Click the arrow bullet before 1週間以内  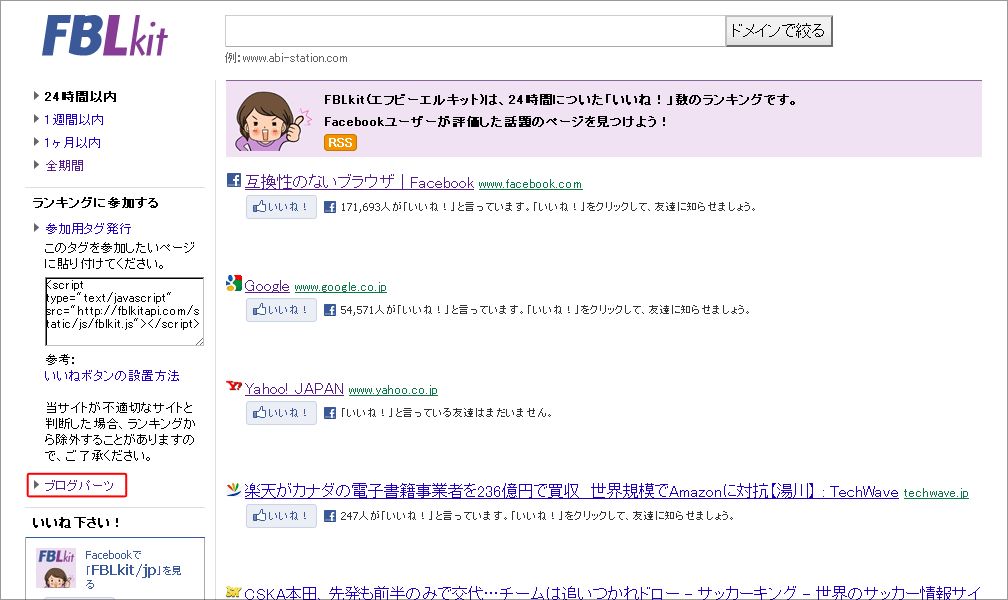pos(36,119)
